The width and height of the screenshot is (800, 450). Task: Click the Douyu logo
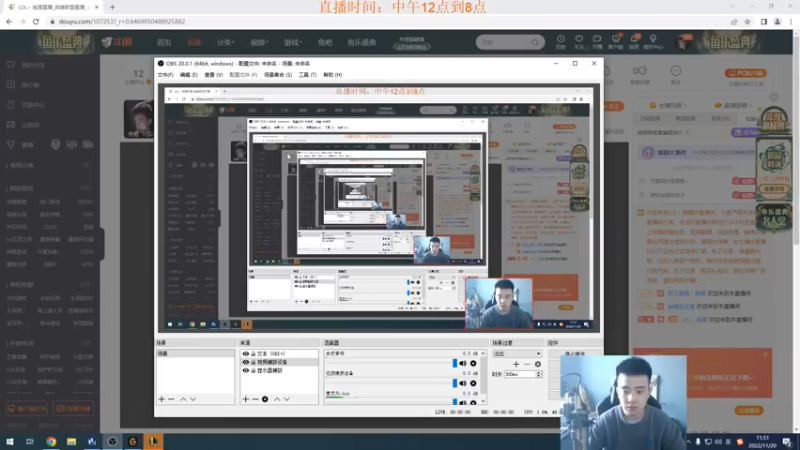tap(117, 42)
